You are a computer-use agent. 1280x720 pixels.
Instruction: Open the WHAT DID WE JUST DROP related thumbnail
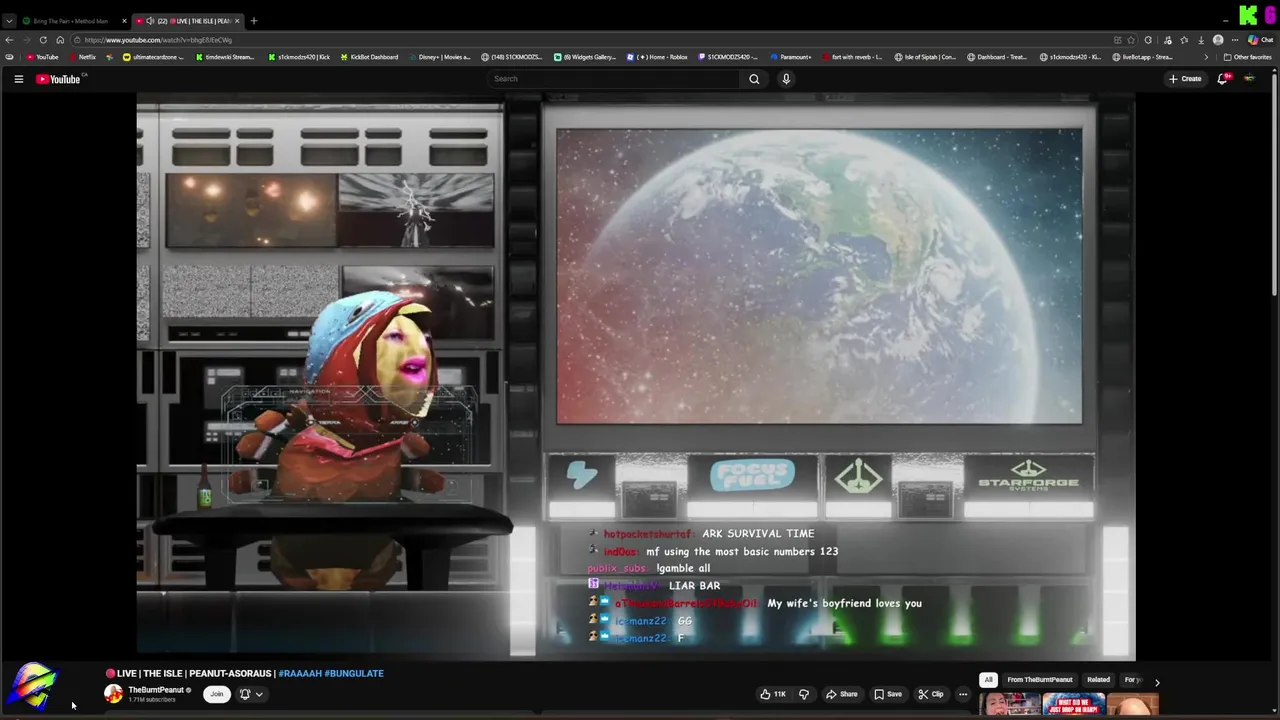tap(1074, 705)
